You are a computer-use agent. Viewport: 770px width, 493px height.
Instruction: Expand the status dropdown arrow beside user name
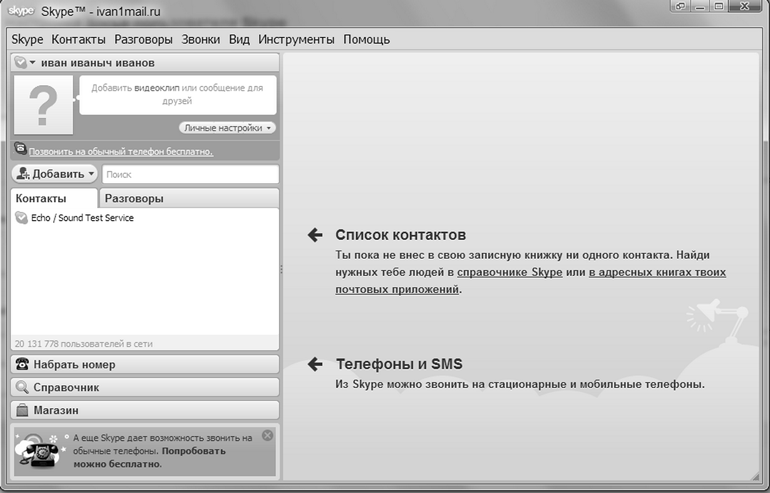tap(32, 62)
